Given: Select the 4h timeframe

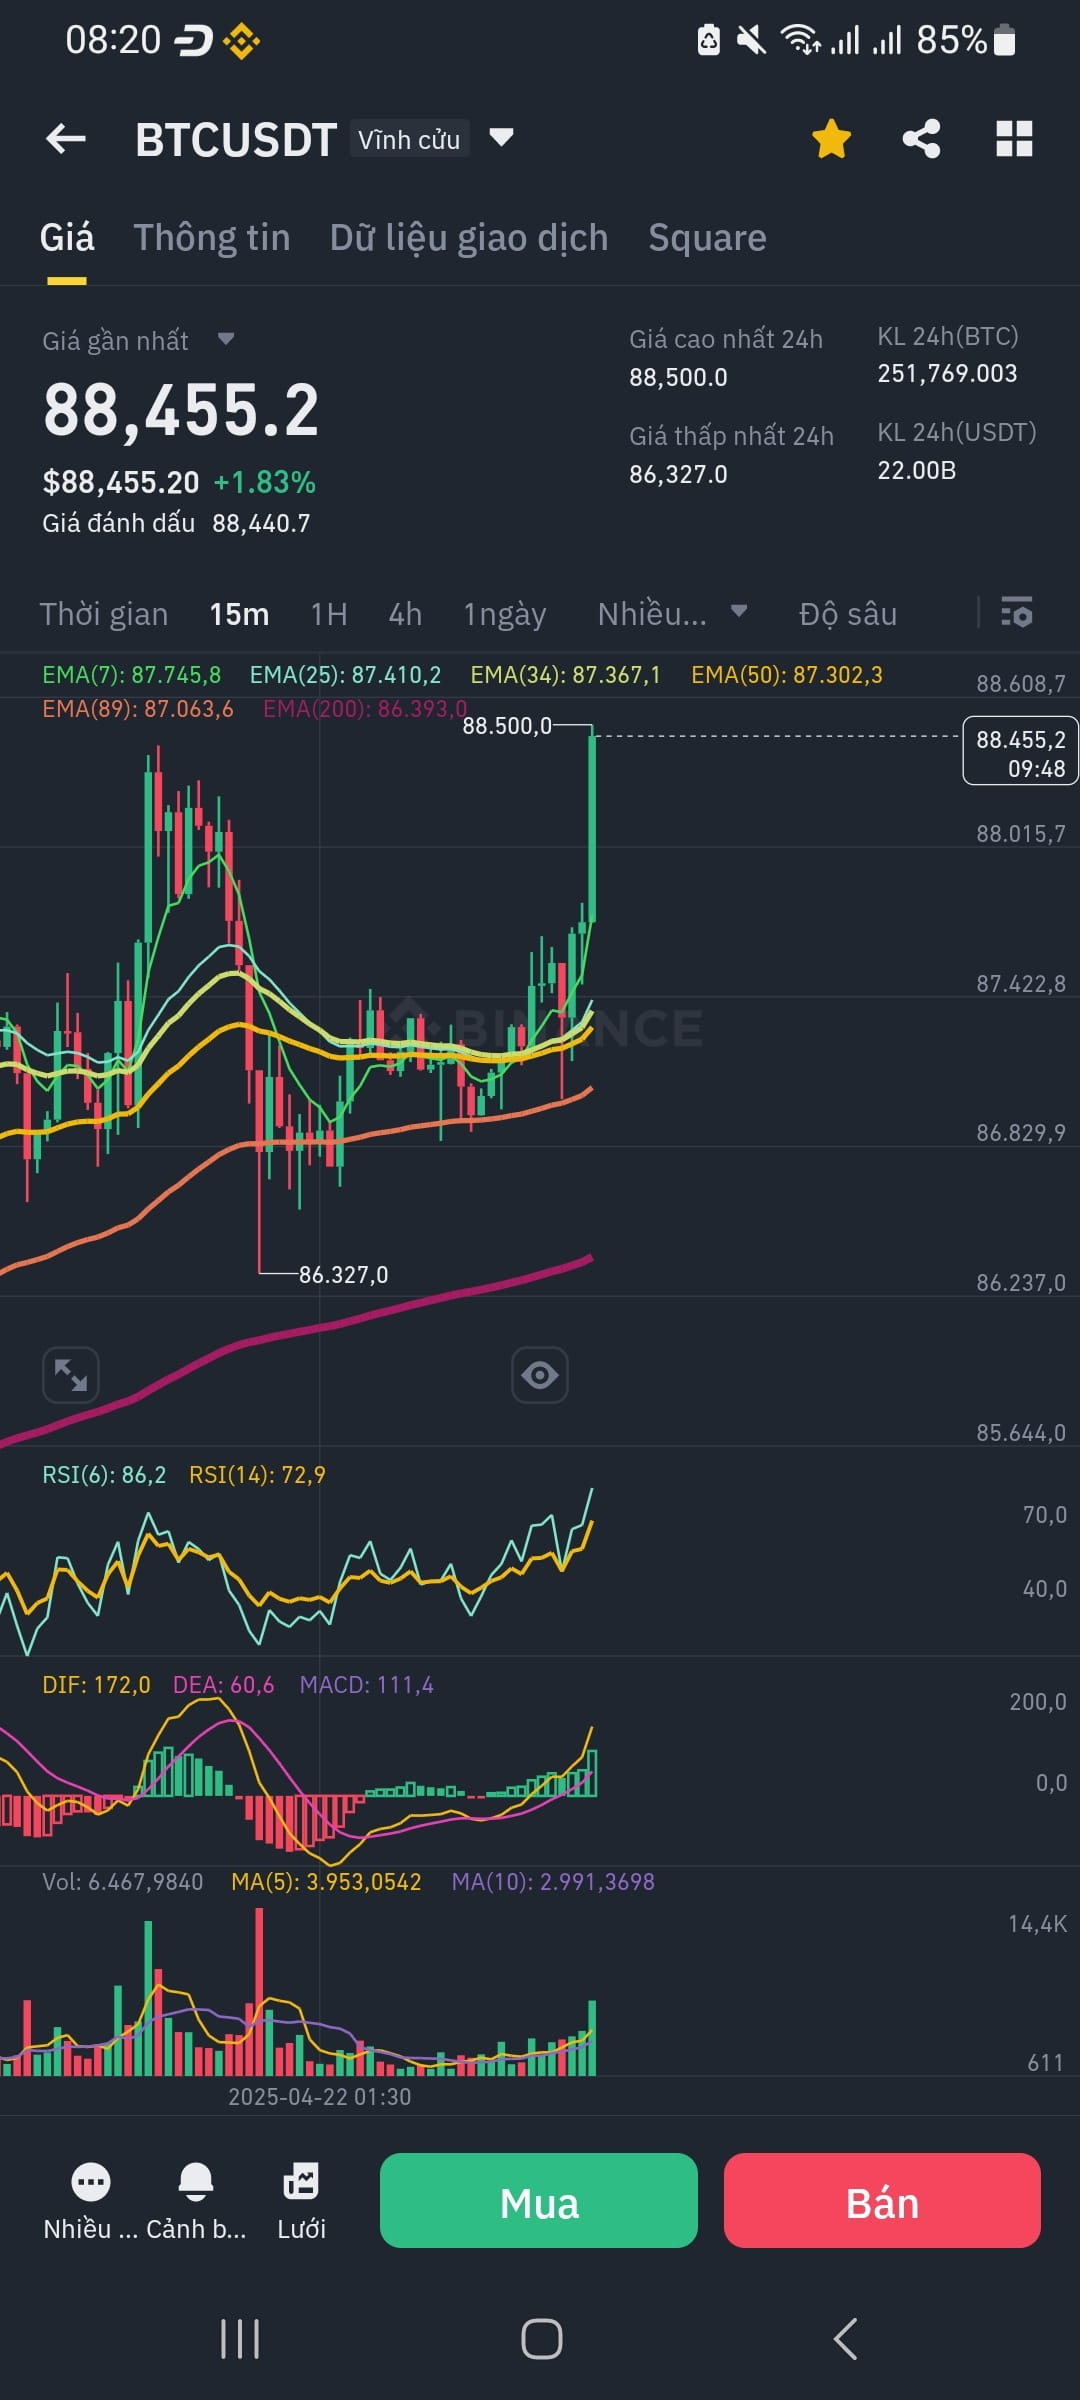Looking at the screenshot, I should pyautogui.click(x=405, y=614).
